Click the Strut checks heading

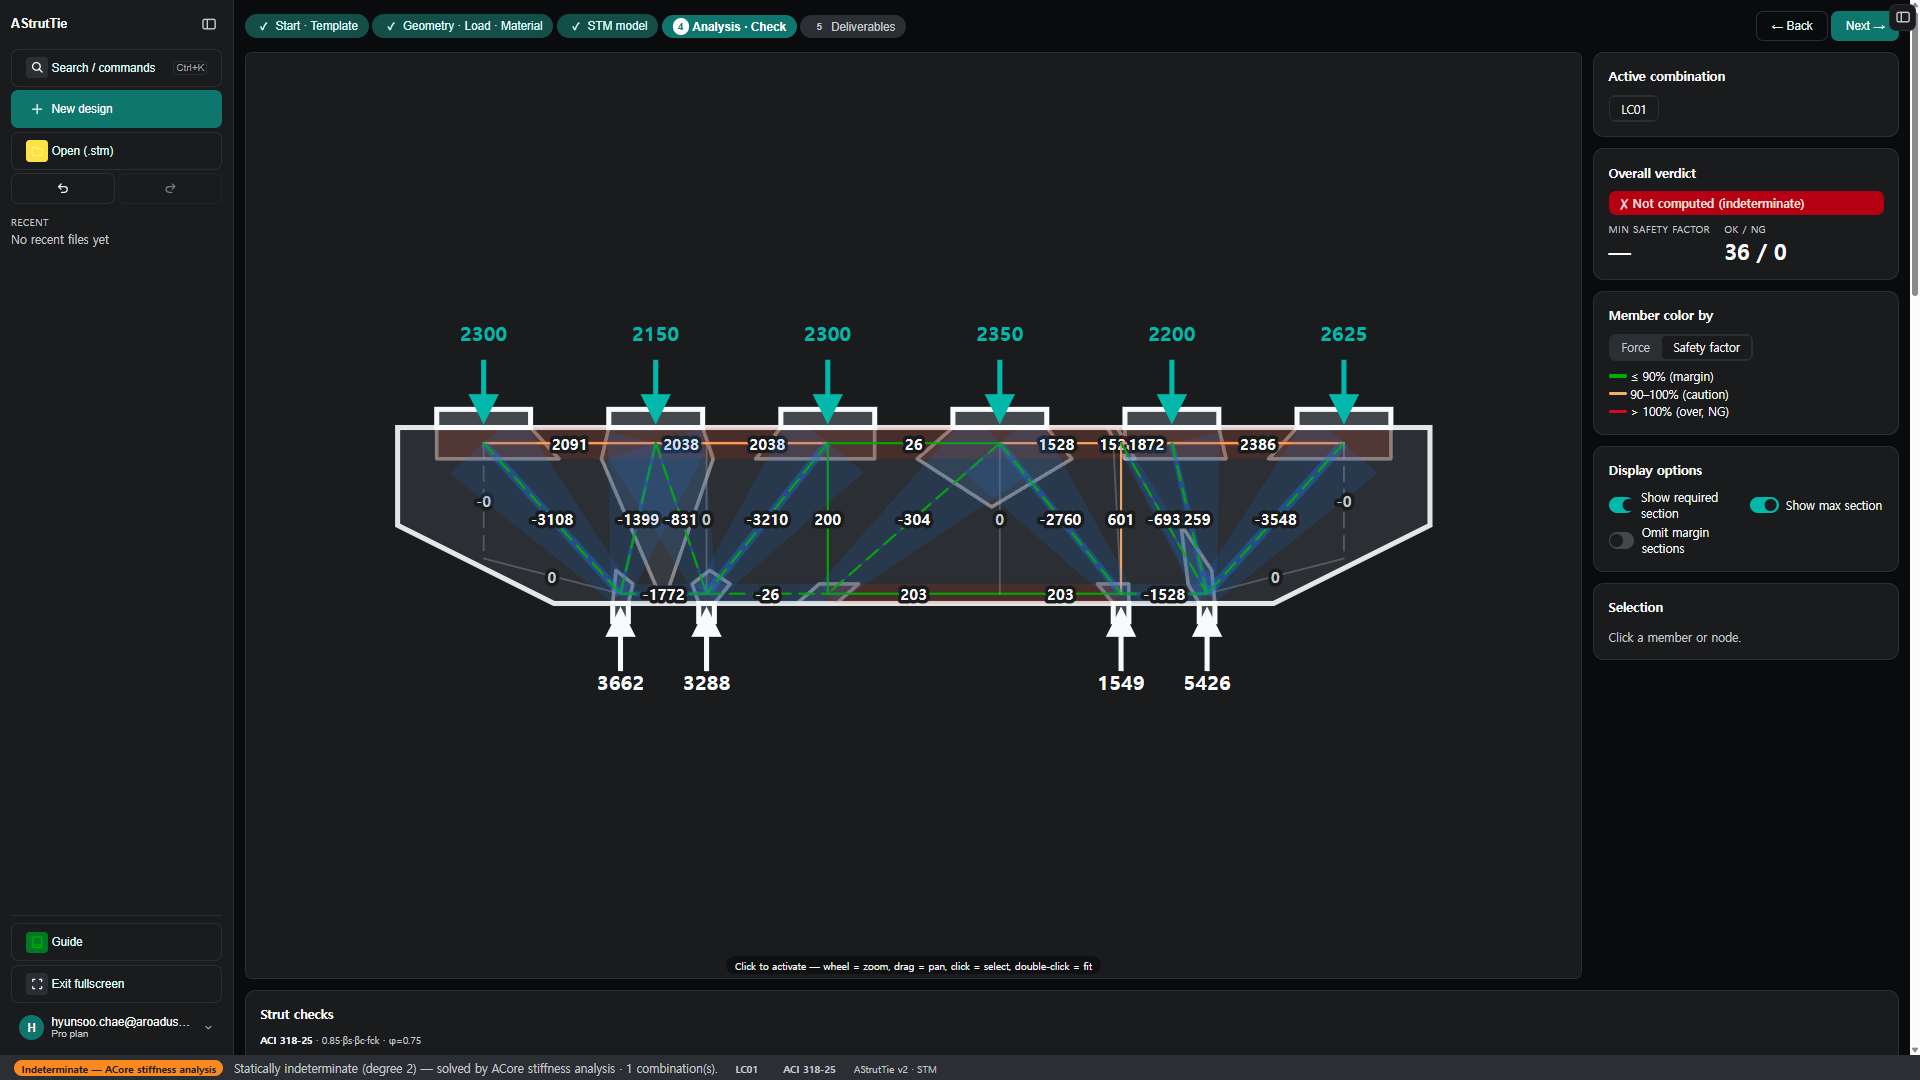(297, 1014)
